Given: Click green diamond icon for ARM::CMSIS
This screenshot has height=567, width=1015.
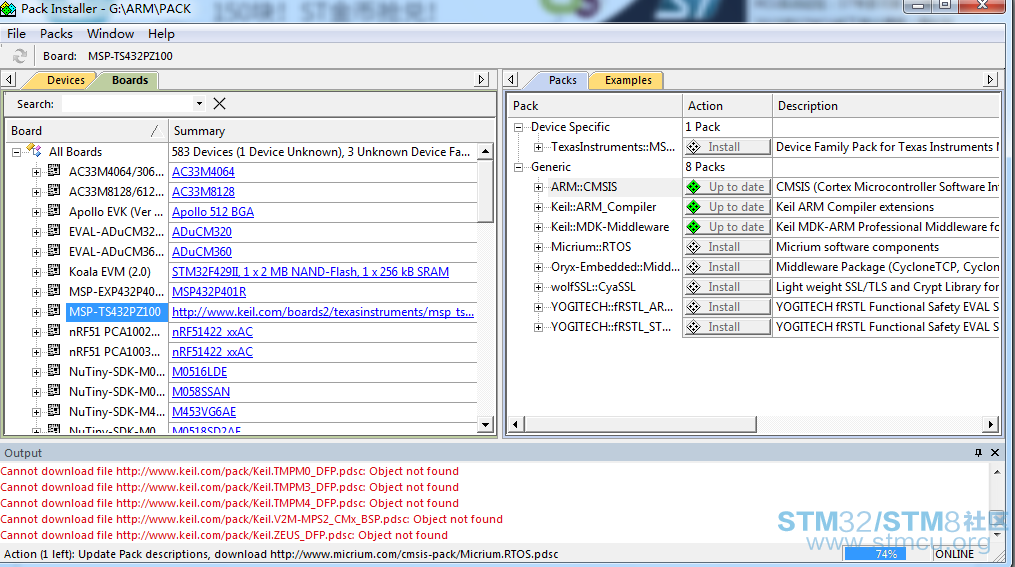Looking at the screenshot, I should pyautogui.click(x=694, y=187).
